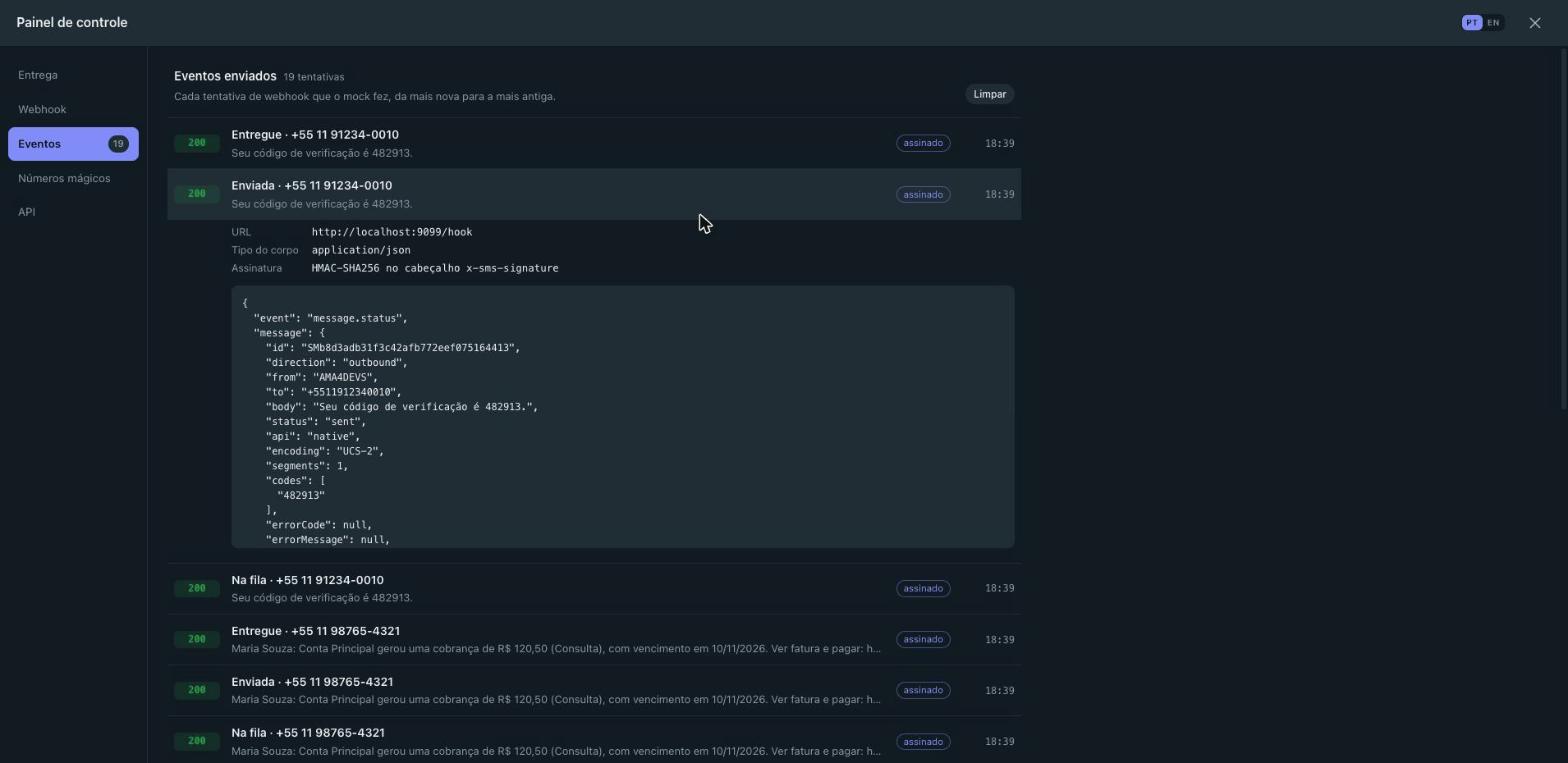
Task: Expand the Entregue 91234-0010 event row
Action: point(594,143)
